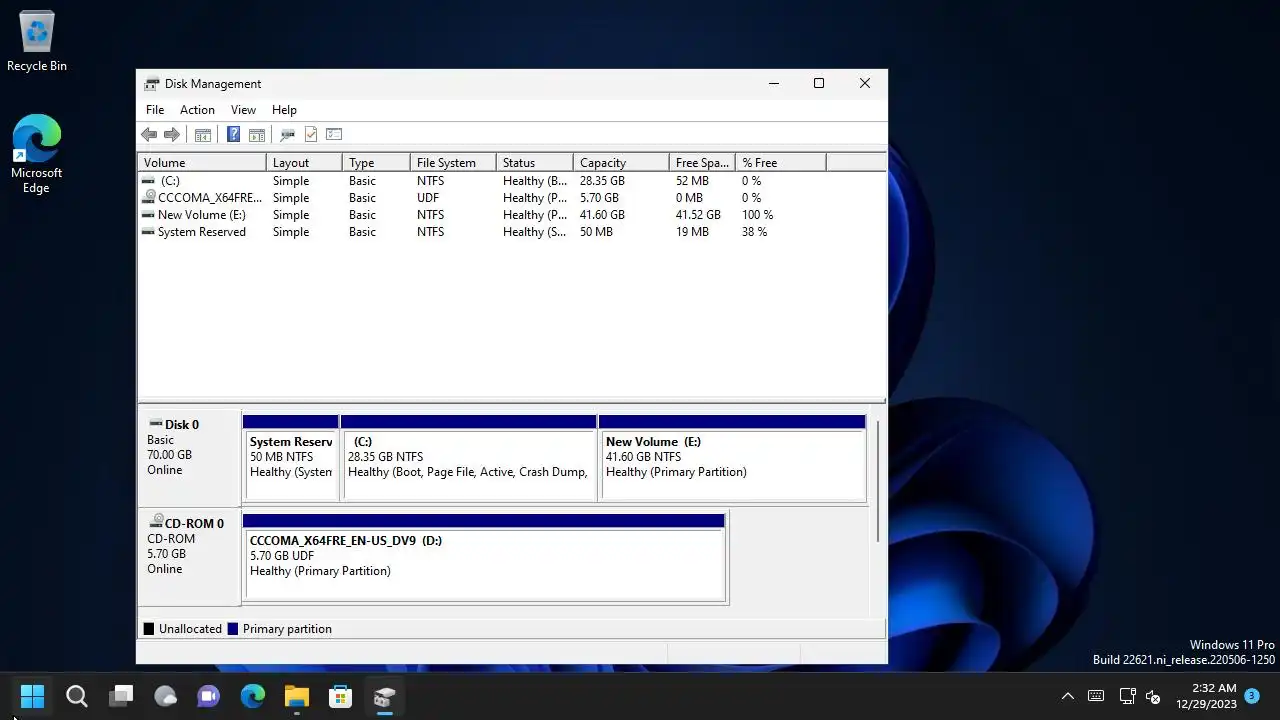Open the Widgets taskbar icon

(x=165, y=696)
